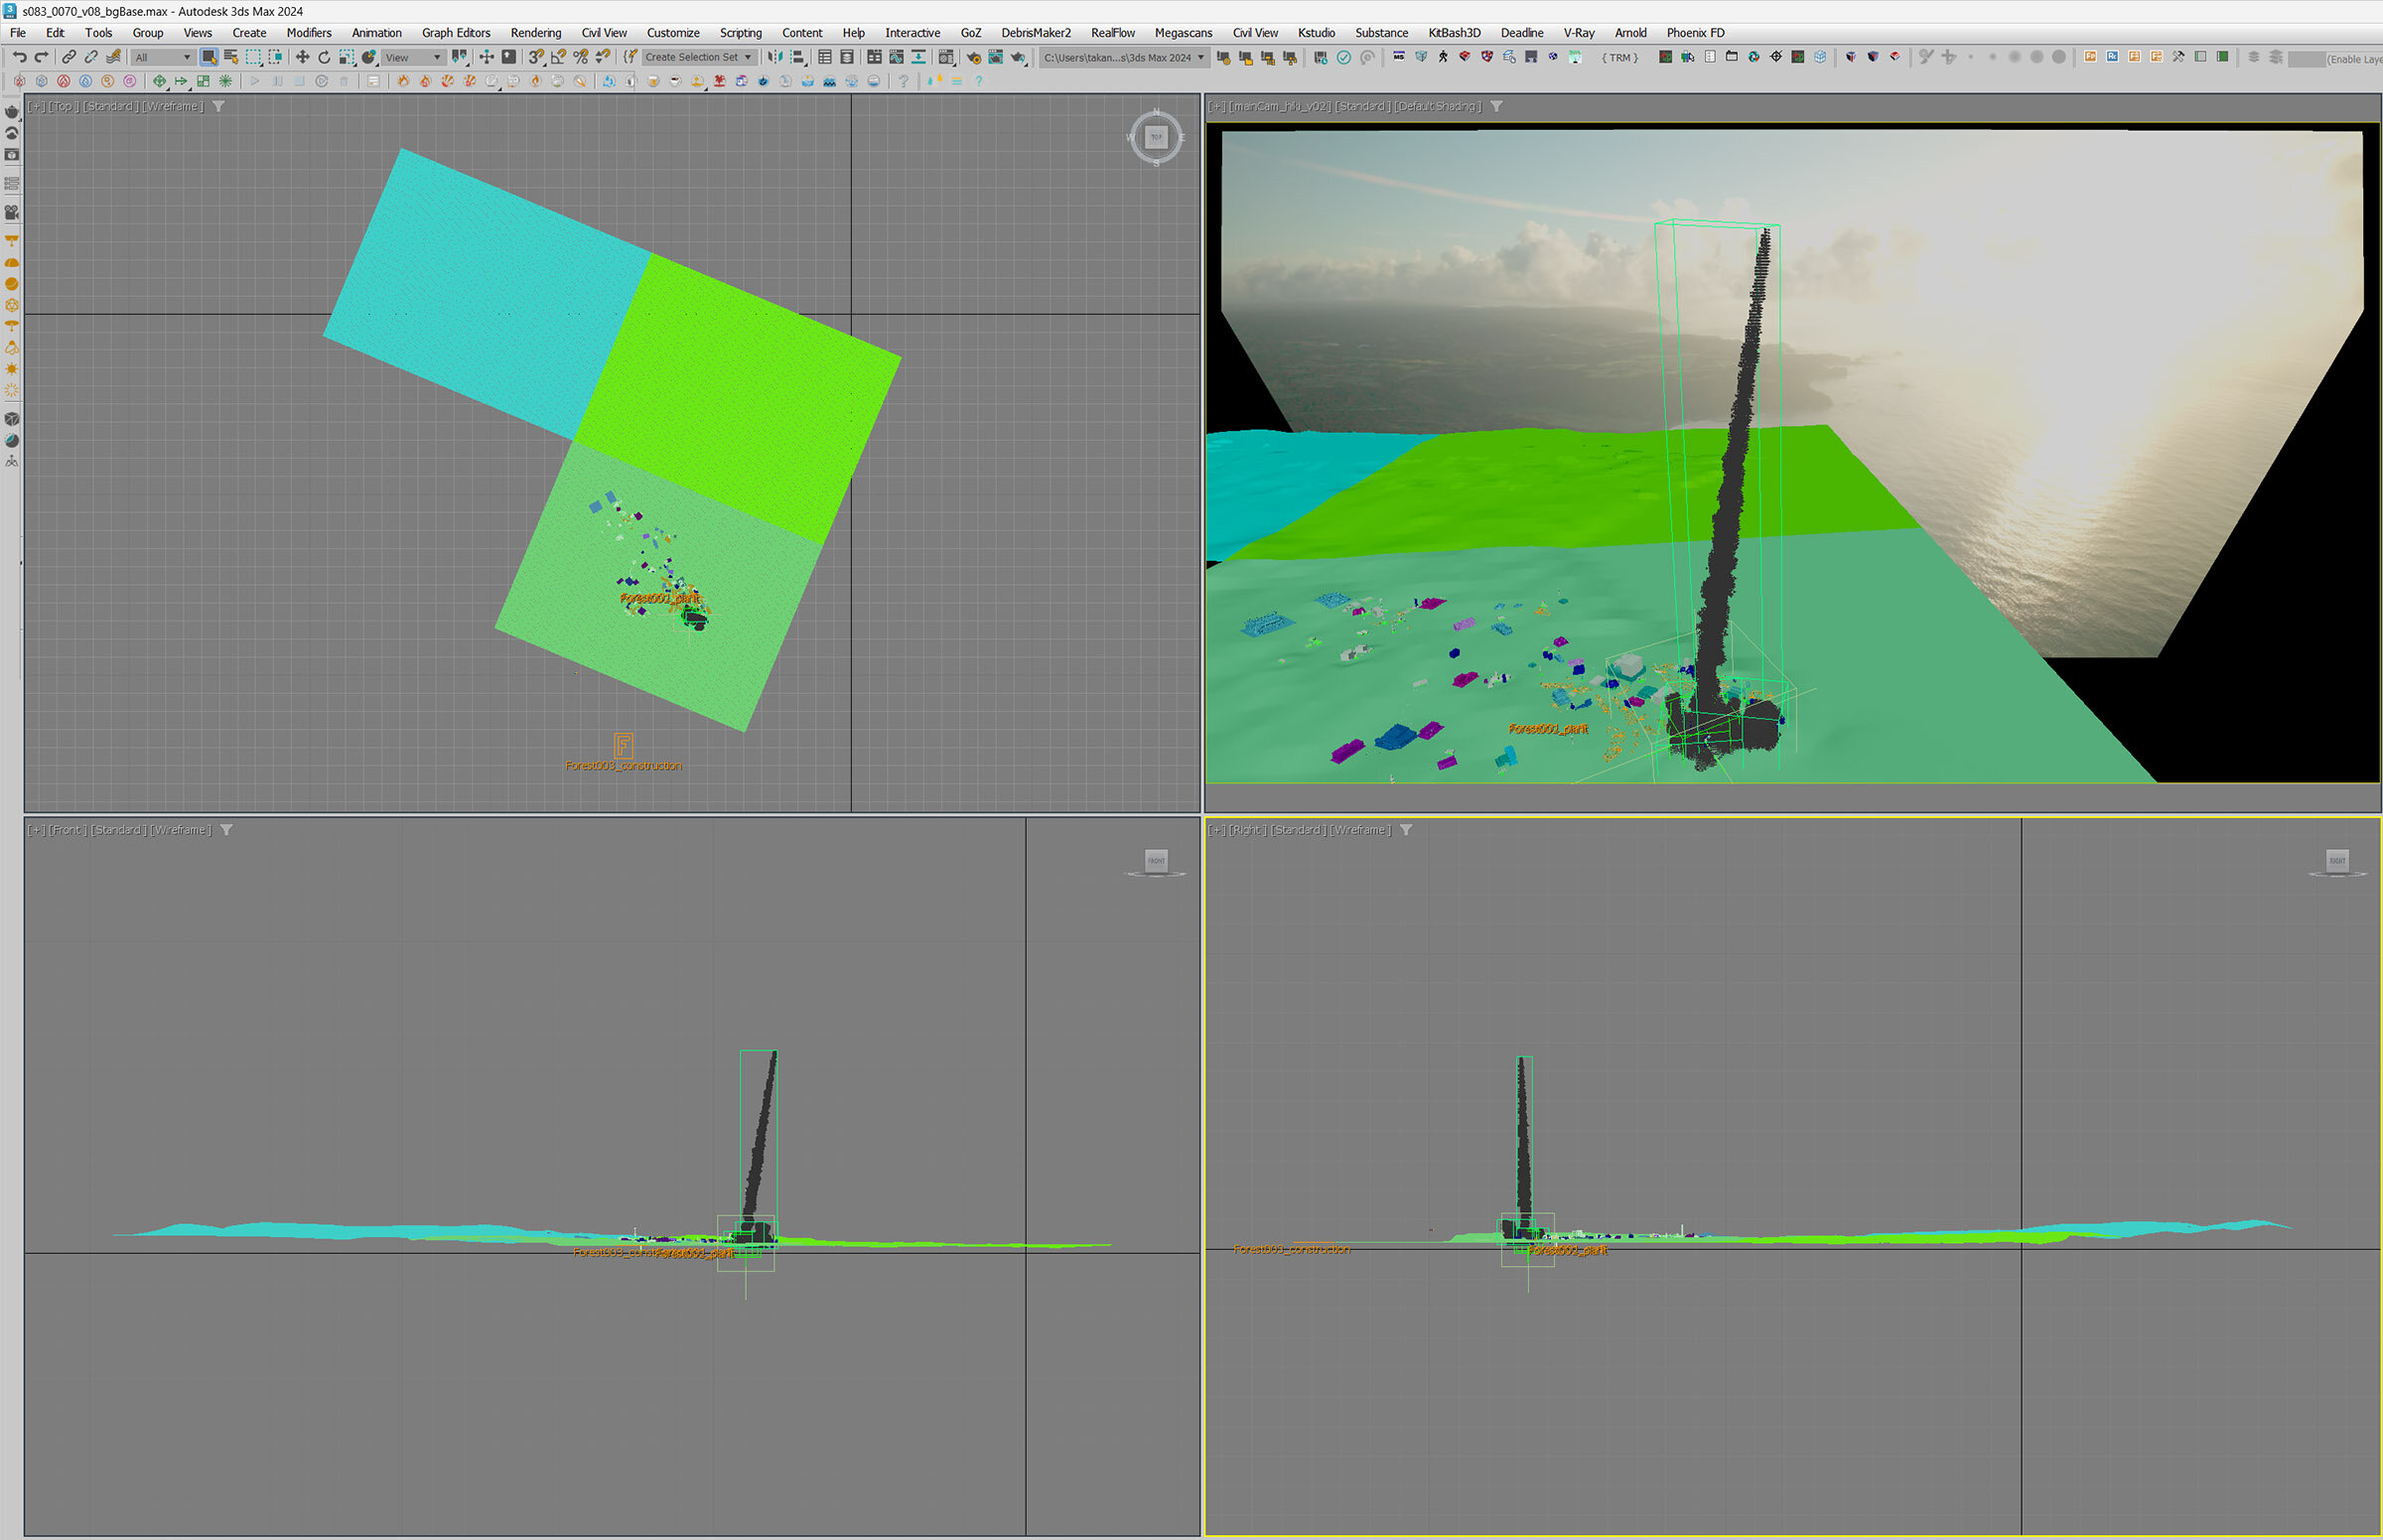2383x1540 pixels.
Task: Open Select by Name list icon
Action: click(231, 57)
